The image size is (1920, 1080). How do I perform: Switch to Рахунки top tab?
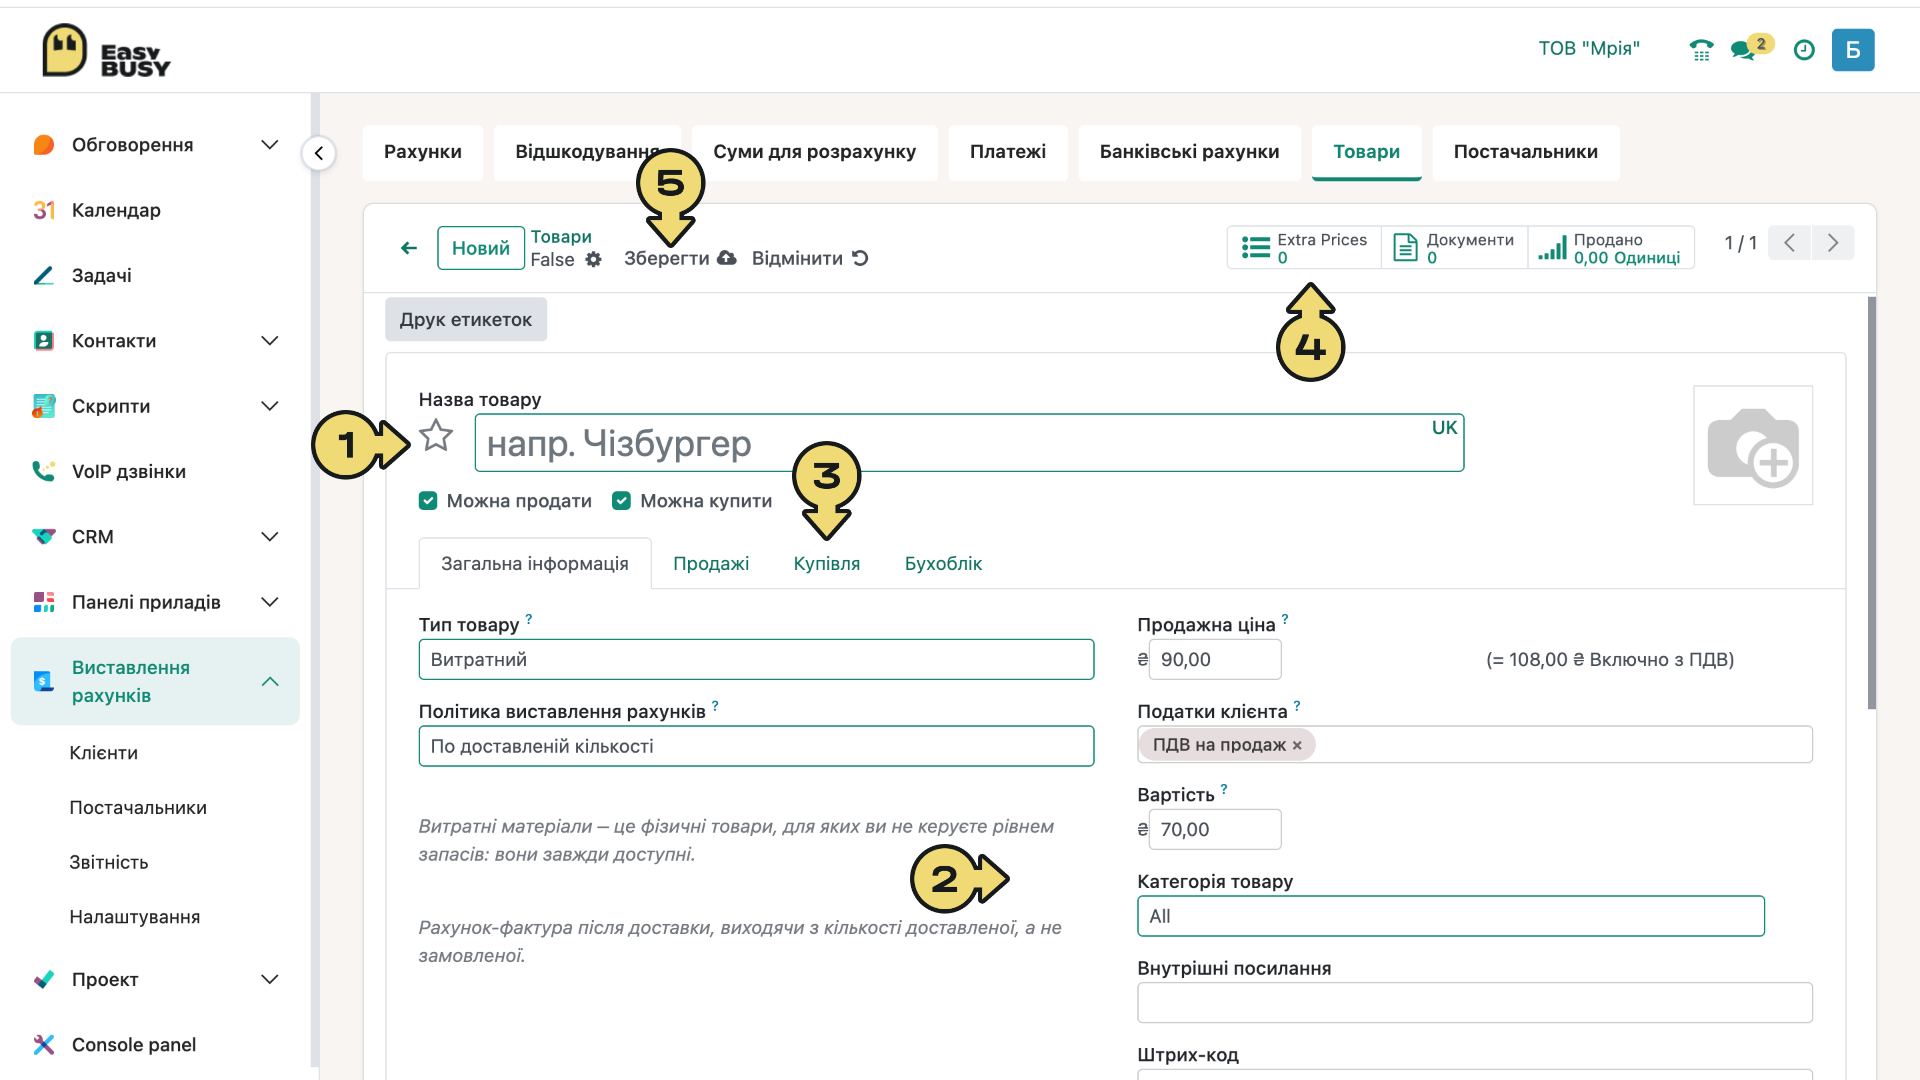click(423, 152)
